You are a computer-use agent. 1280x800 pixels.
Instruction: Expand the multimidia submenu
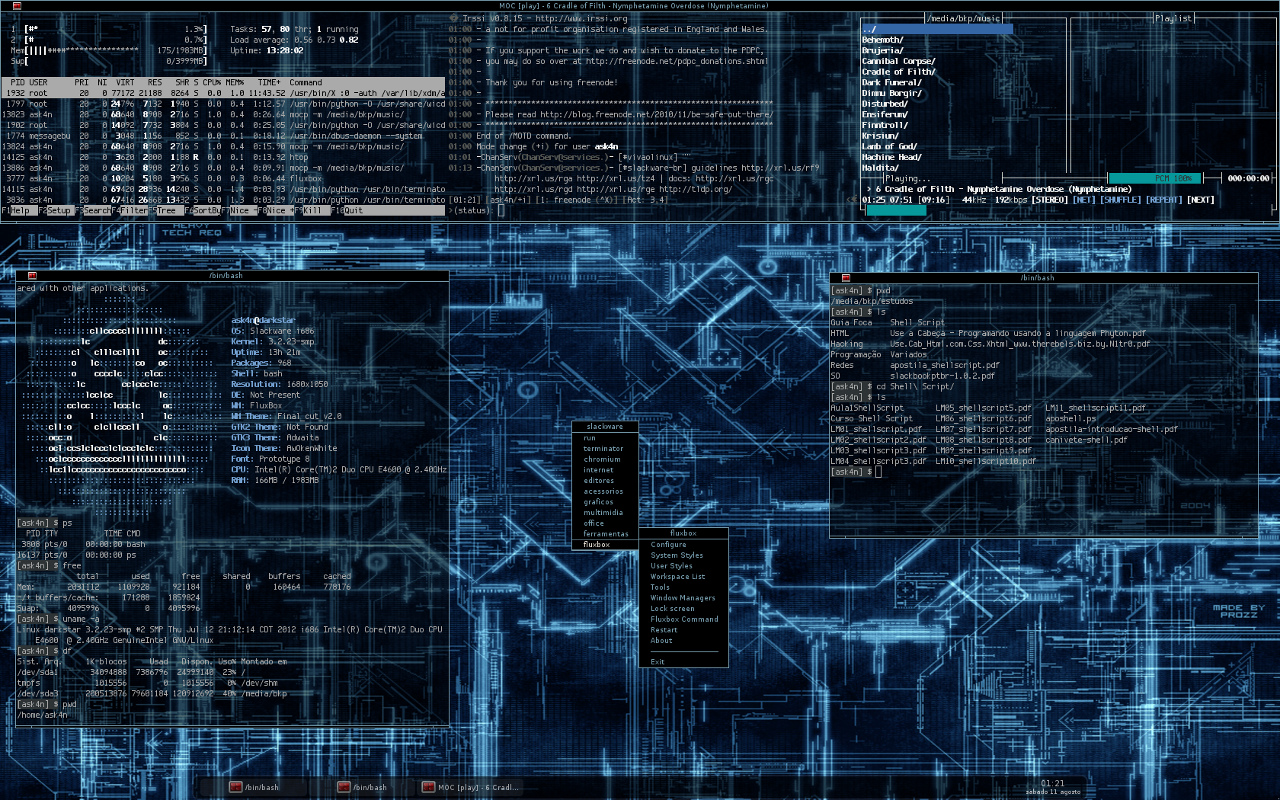coord(604,512)
